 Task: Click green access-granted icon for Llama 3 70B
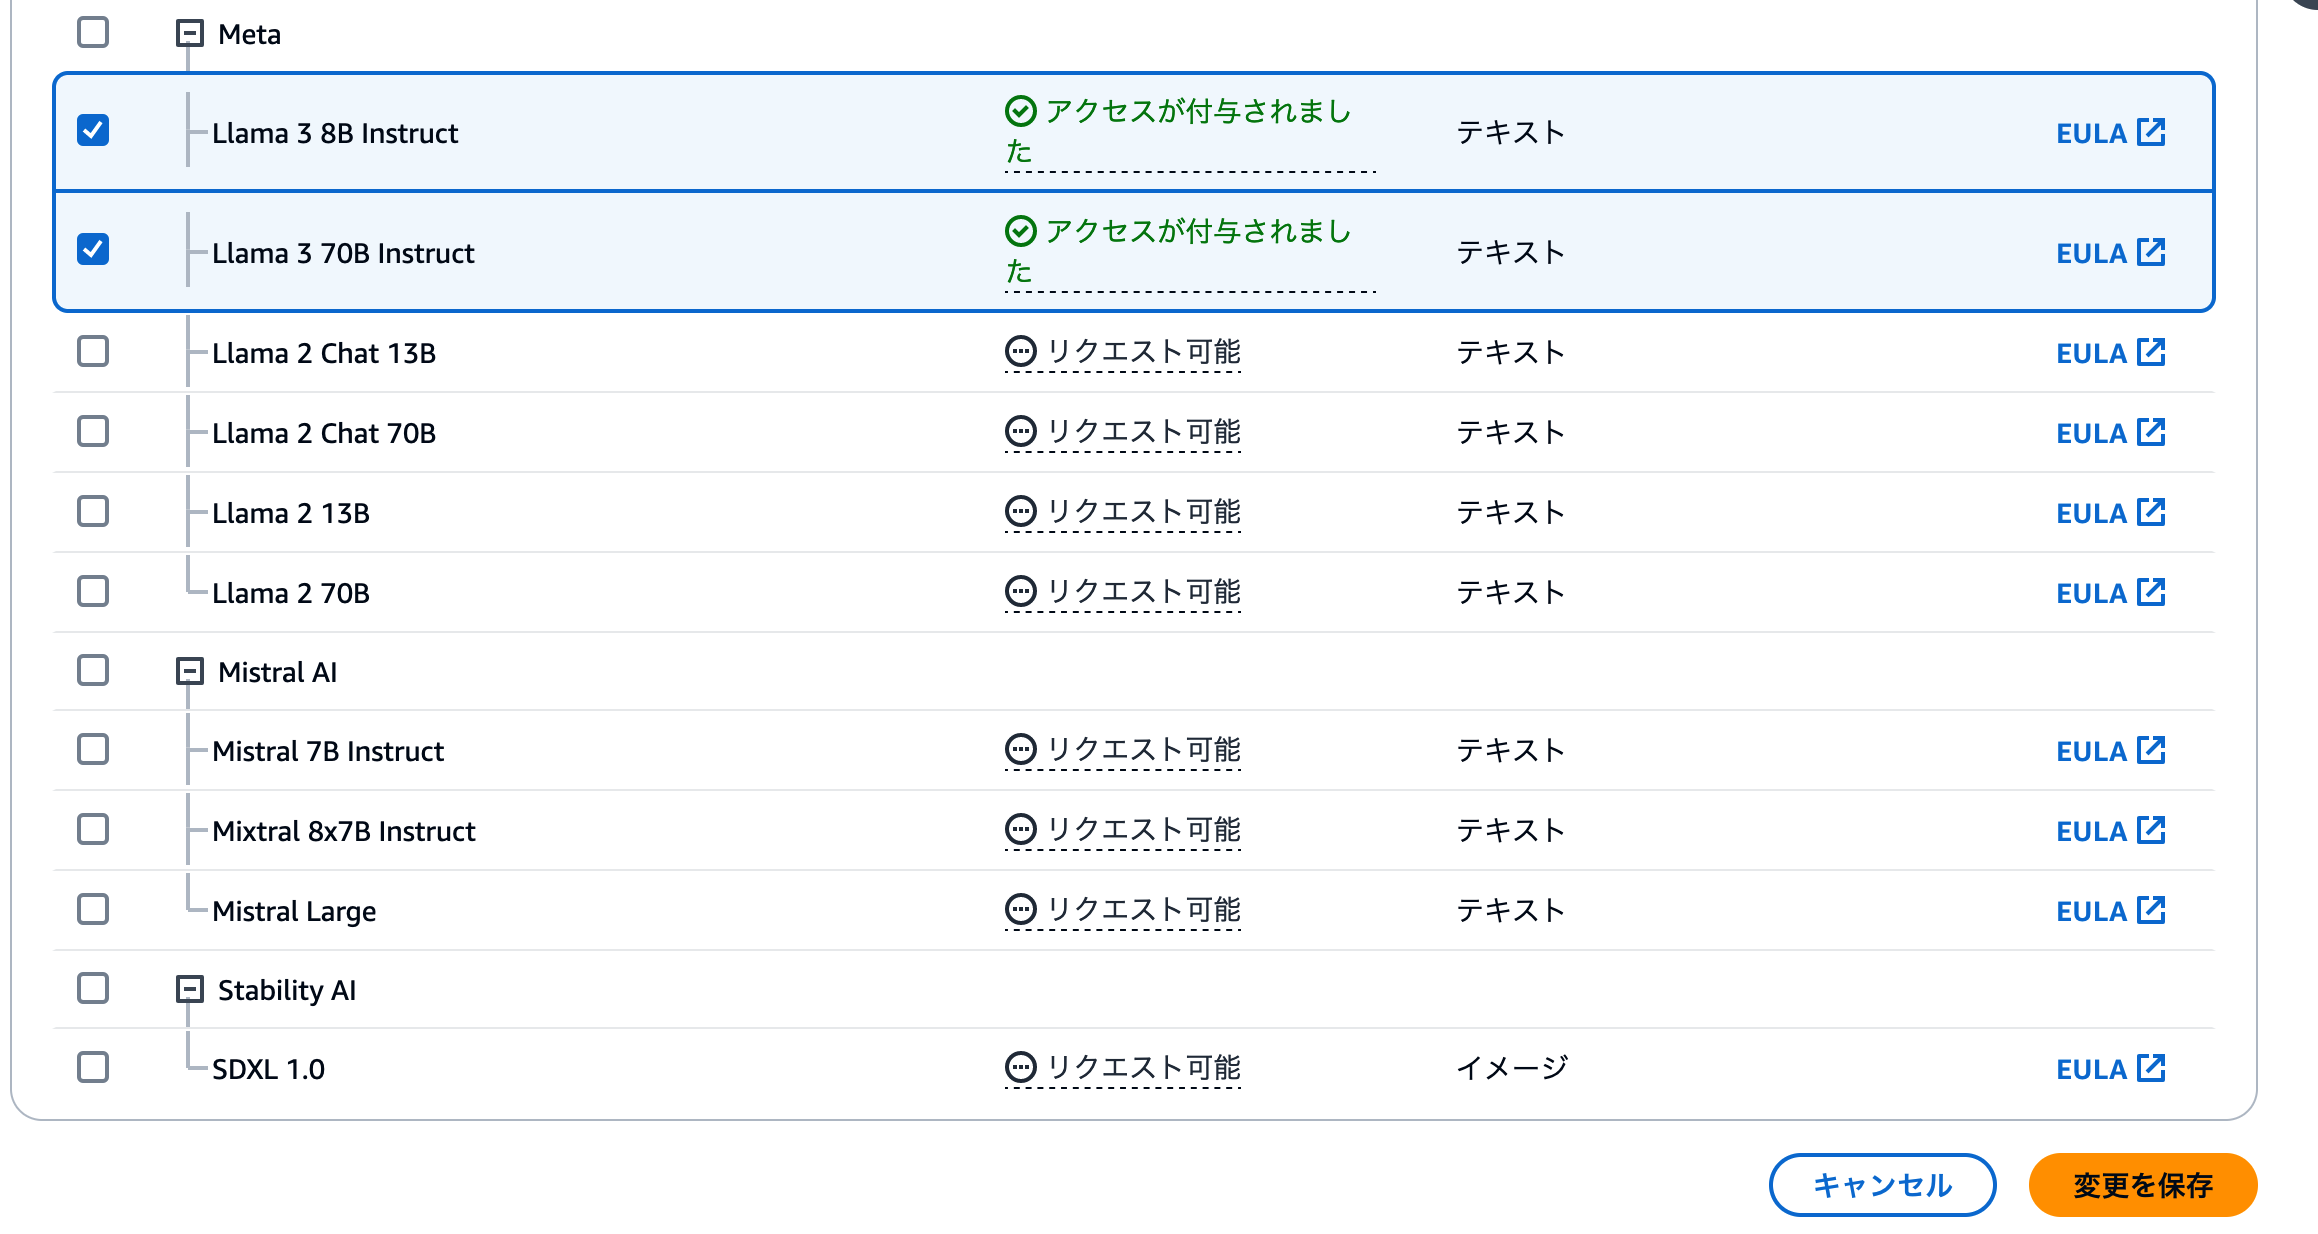[1019, 231]
